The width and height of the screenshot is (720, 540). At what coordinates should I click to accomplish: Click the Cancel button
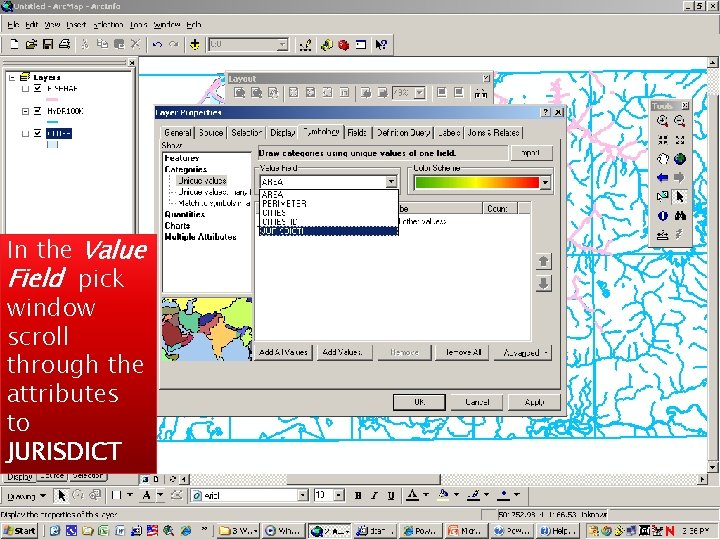(x=477, y=402)
